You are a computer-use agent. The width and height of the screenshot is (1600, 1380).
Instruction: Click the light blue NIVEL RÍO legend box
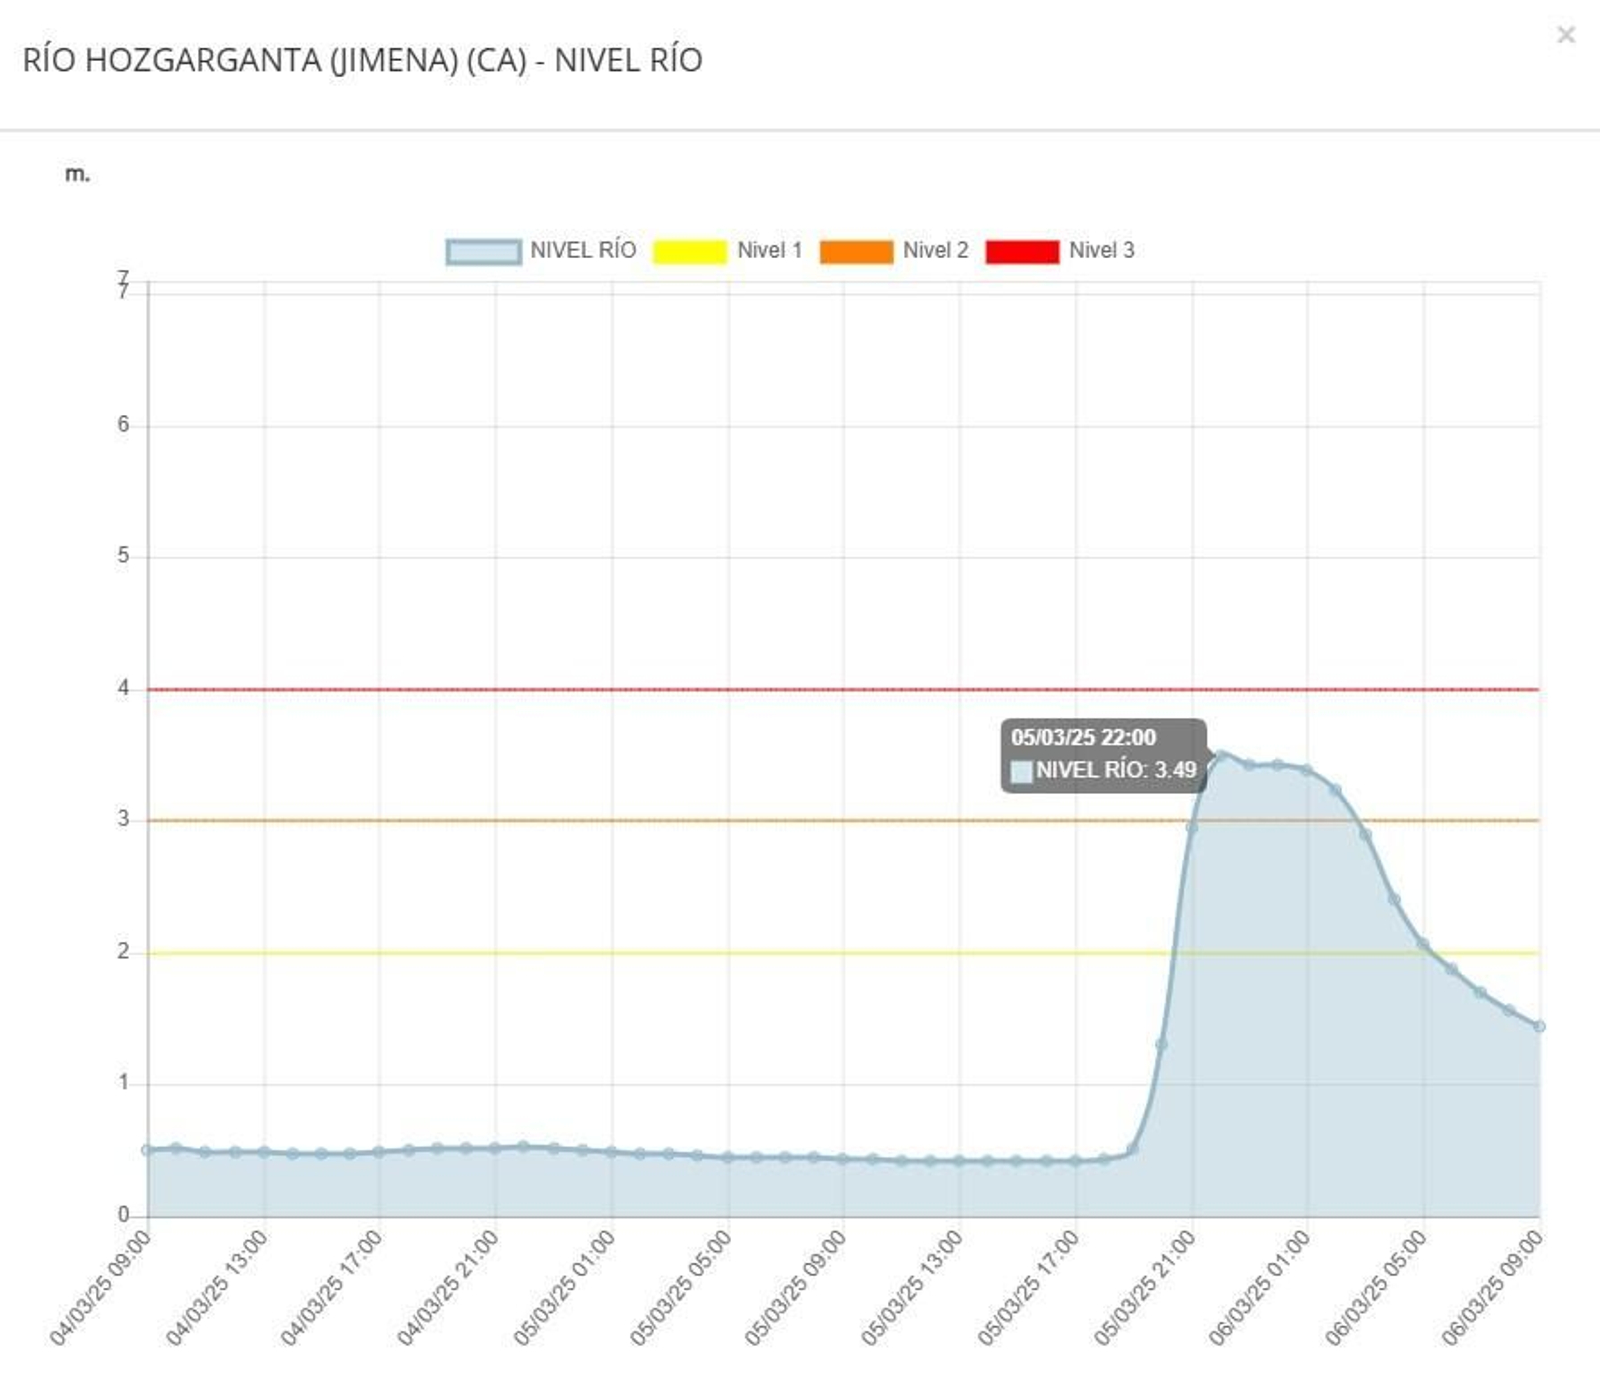483,252
